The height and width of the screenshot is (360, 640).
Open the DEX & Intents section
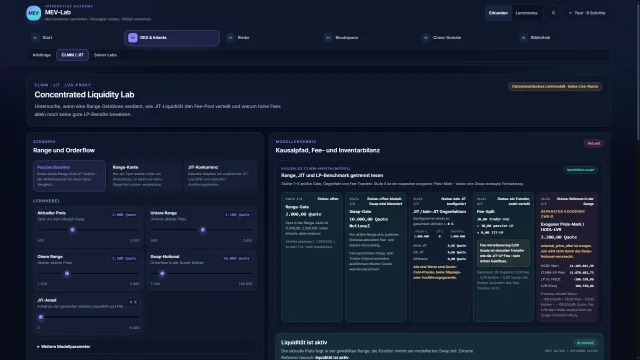(x=172, y=38)
